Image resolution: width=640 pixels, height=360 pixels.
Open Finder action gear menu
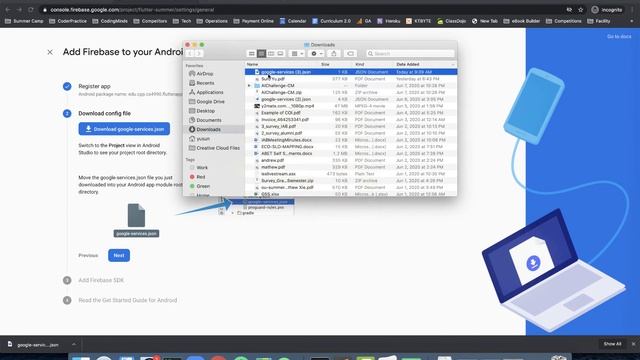point(316,53)
